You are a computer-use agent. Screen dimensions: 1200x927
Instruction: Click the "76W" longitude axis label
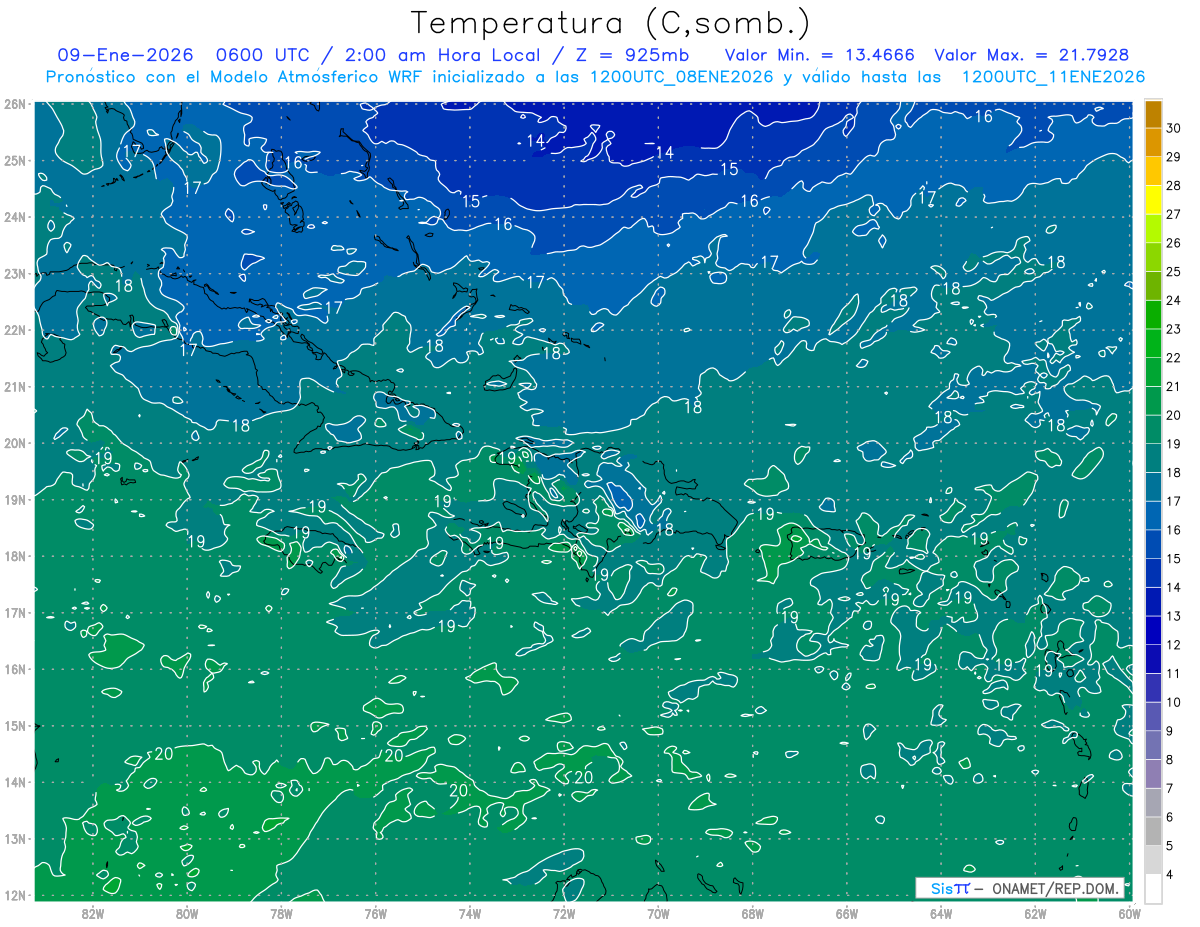click(376, 913)
